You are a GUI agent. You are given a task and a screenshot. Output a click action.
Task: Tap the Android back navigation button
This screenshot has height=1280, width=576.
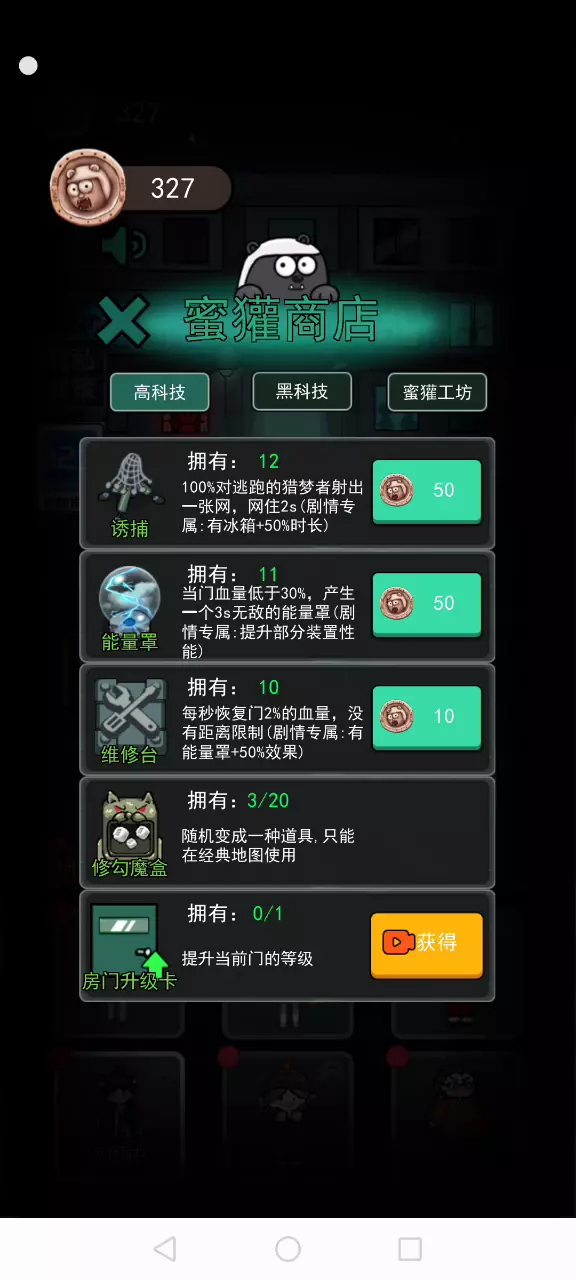click(x=165, y=1248)
